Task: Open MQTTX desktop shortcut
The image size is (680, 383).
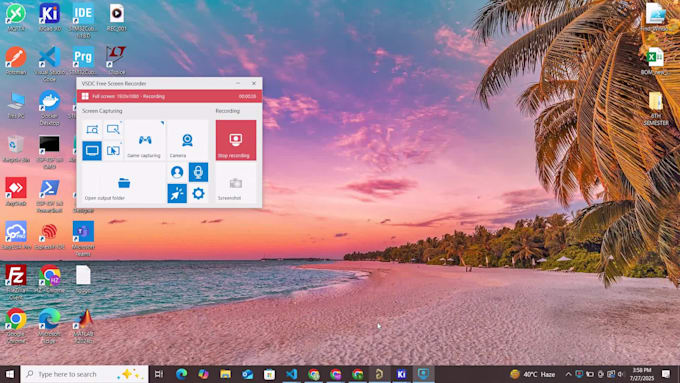Action: pyautogui.click(x=16, y=18)
